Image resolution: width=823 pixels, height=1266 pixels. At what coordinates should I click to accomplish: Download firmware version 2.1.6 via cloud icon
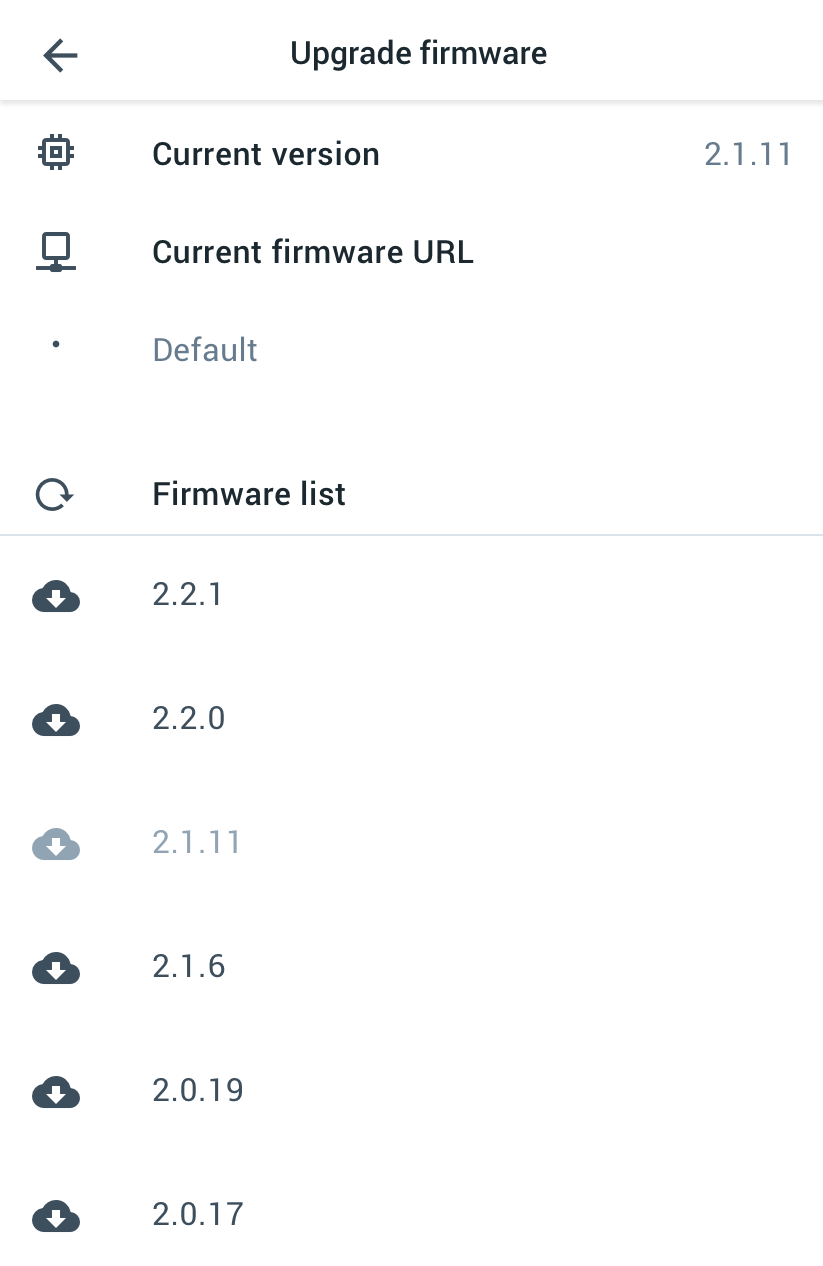(56, 968)
